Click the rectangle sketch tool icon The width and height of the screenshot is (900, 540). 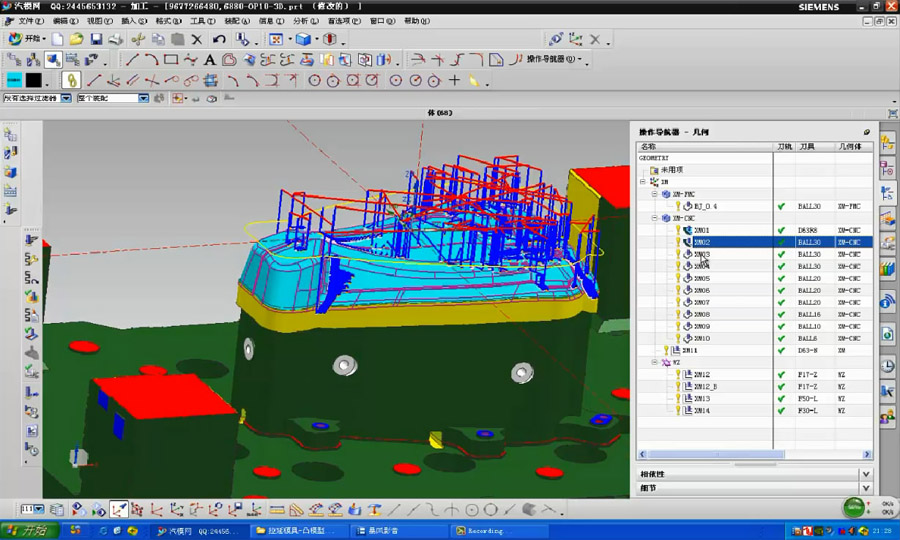point(171,60)
